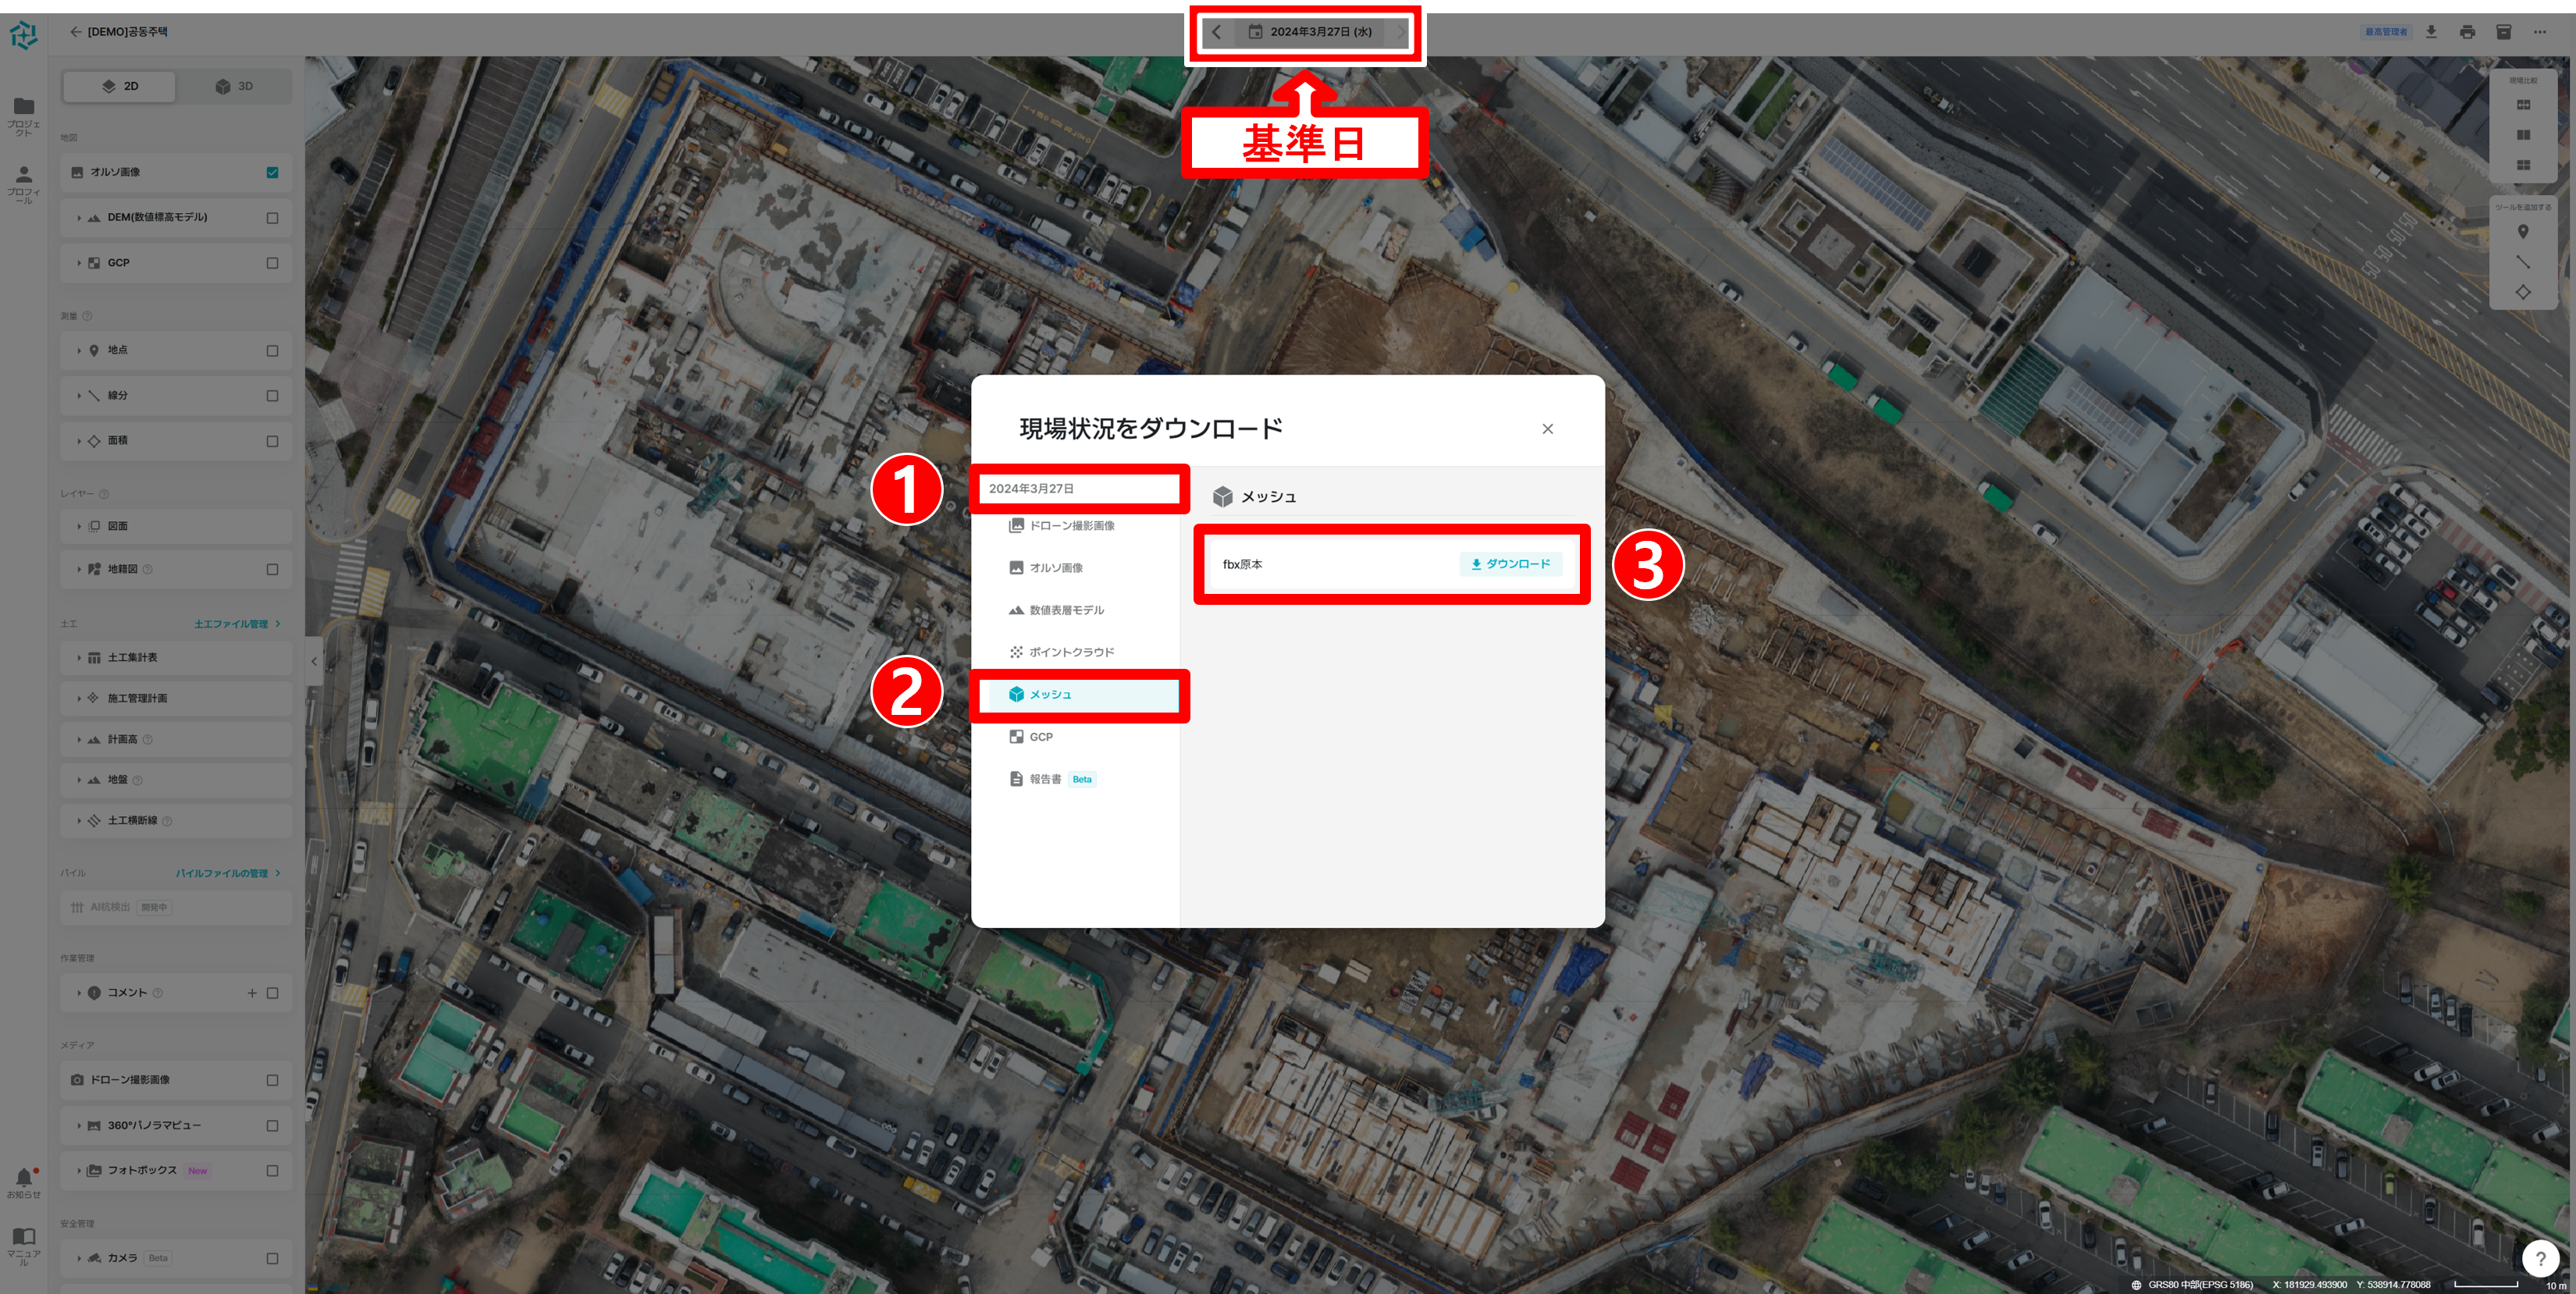Click the download icon in top toolbar
This screenshot has width=2576, height=1294.
pos(2431,32)
